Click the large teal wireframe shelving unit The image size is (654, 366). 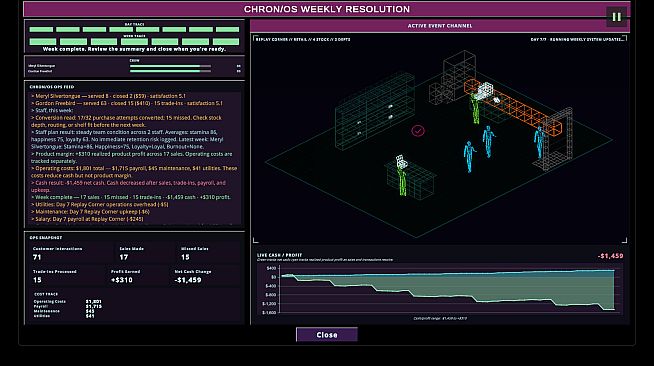pyautogui.click(x=374, y=111)
